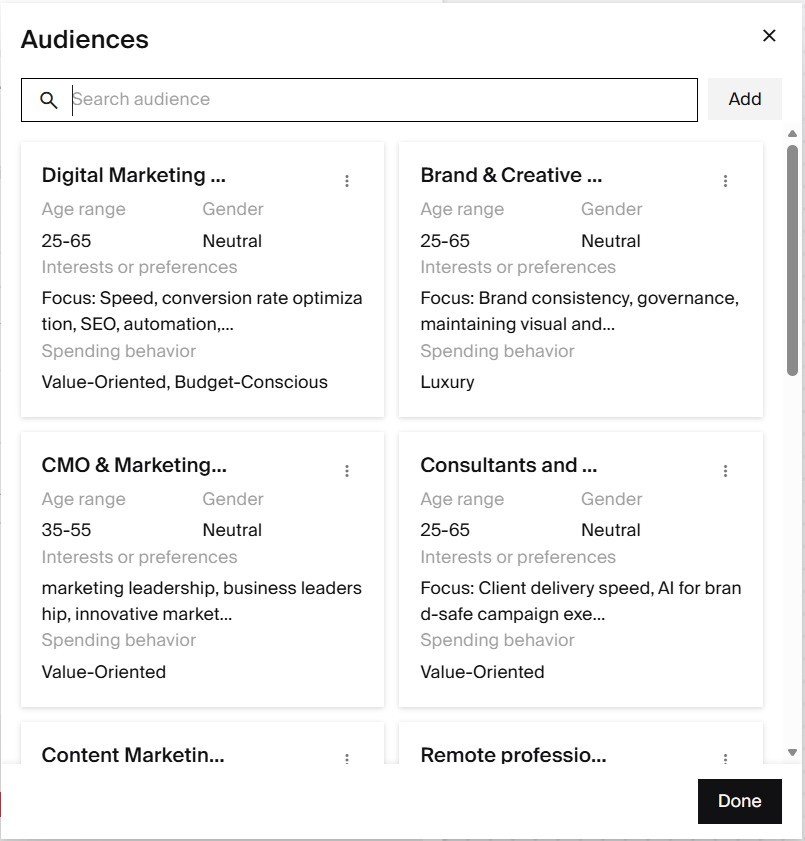Screen dimensions: 805x841
Task: Click the vertical scrollbar thumb
Action: (x=792, y=260)
